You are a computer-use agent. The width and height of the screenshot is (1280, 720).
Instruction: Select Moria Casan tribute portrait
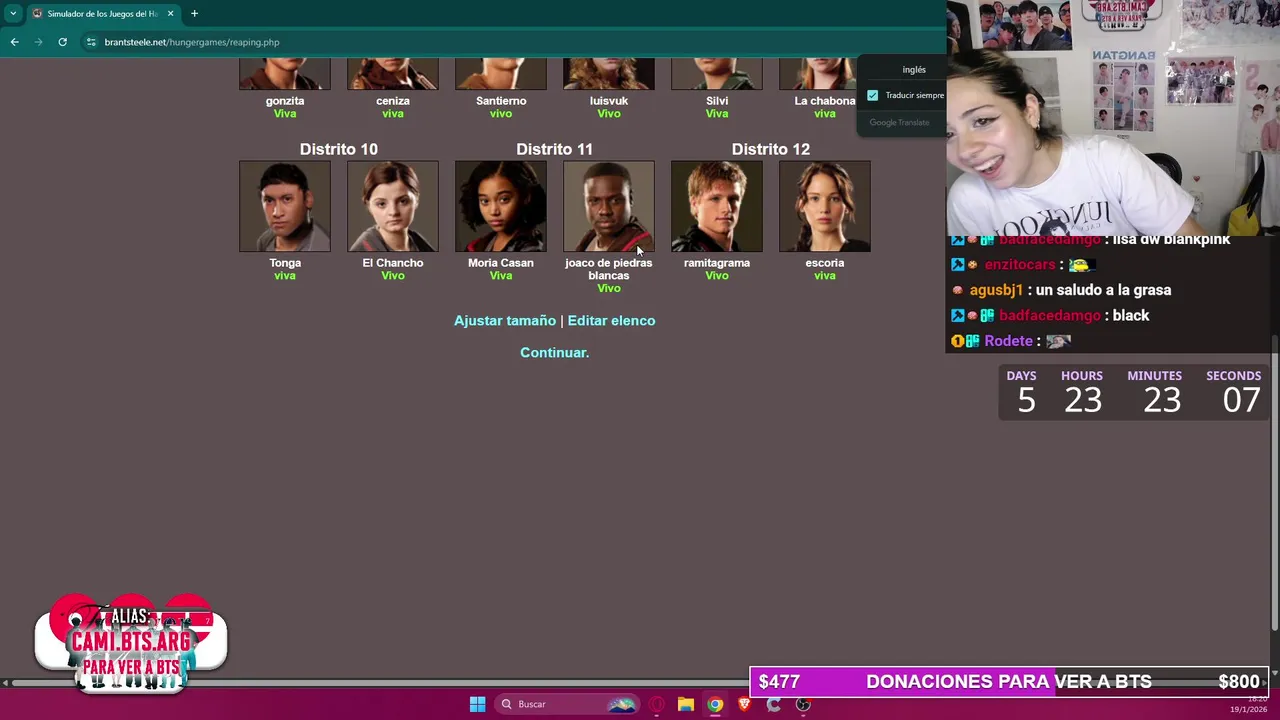coord(501,206)
